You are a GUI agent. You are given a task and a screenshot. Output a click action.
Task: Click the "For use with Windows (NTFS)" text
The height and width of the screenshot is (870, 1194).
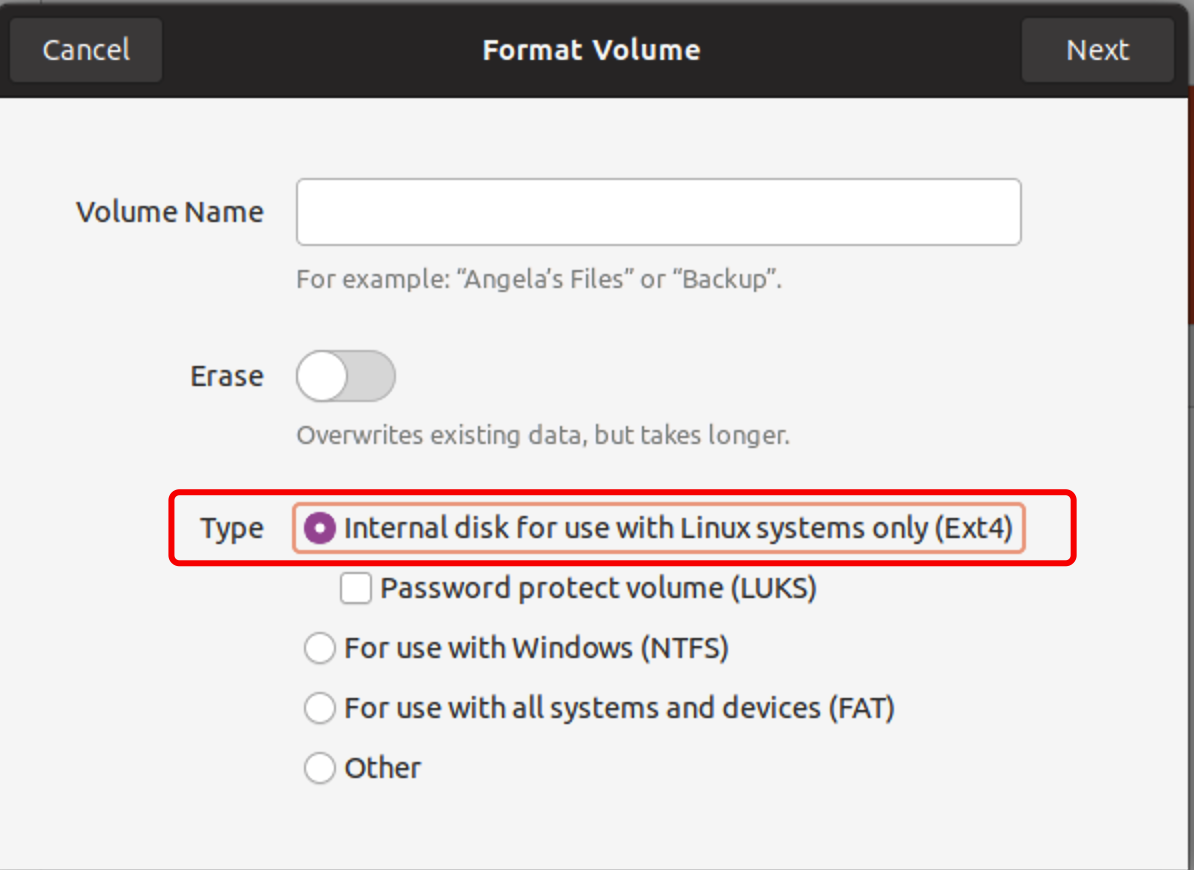coord(536,648)
